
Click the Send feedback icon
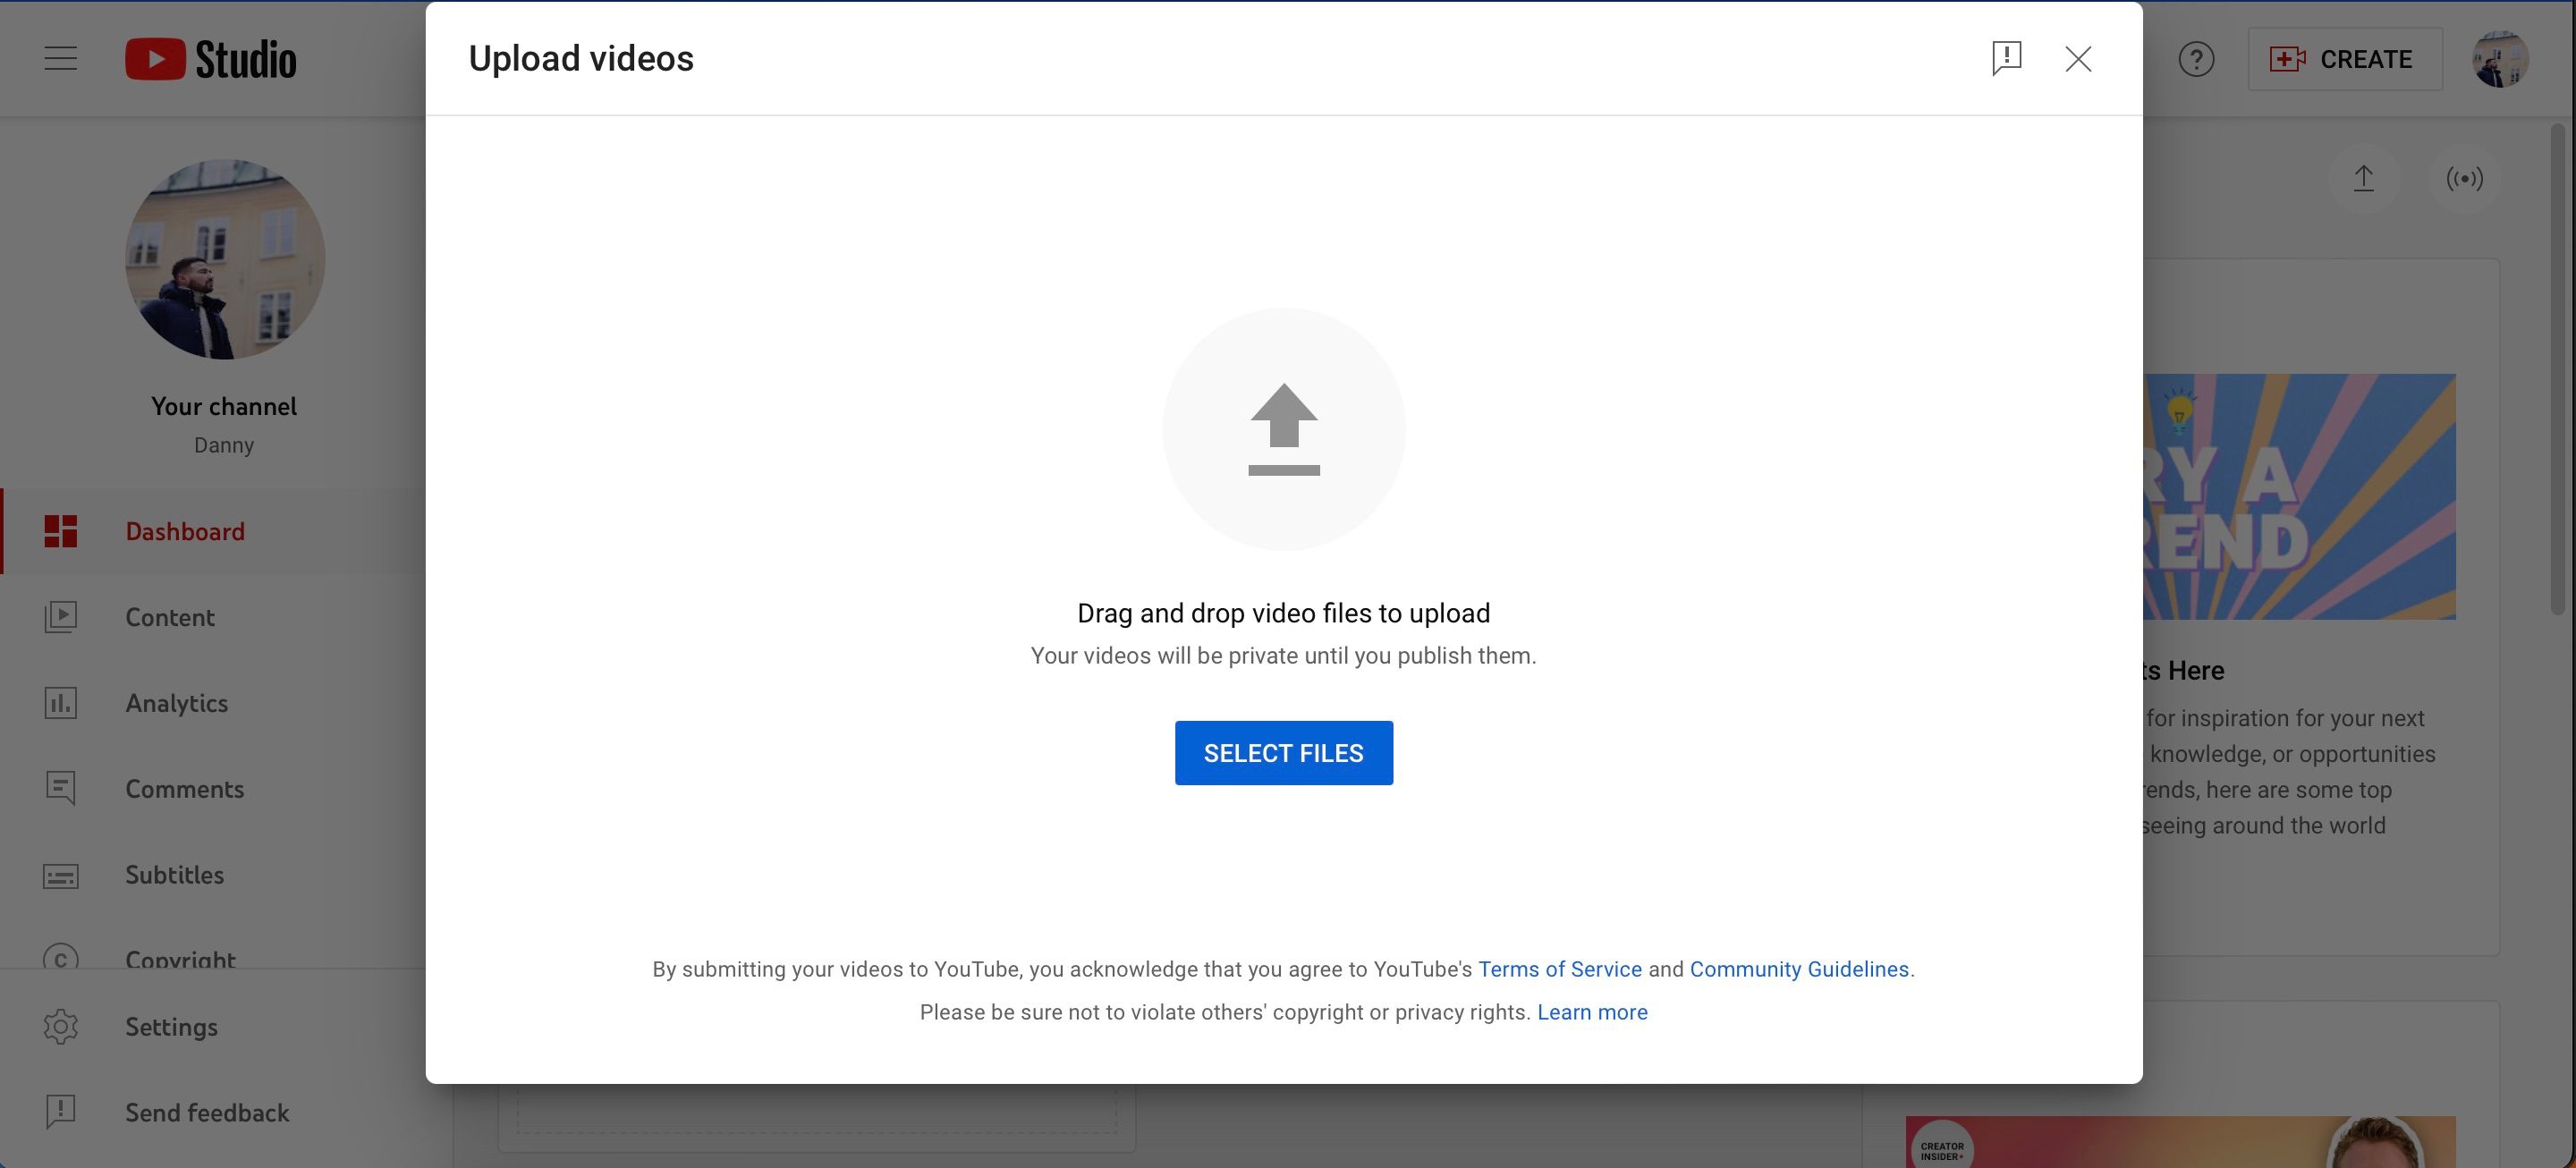[x=60, y=1112]
